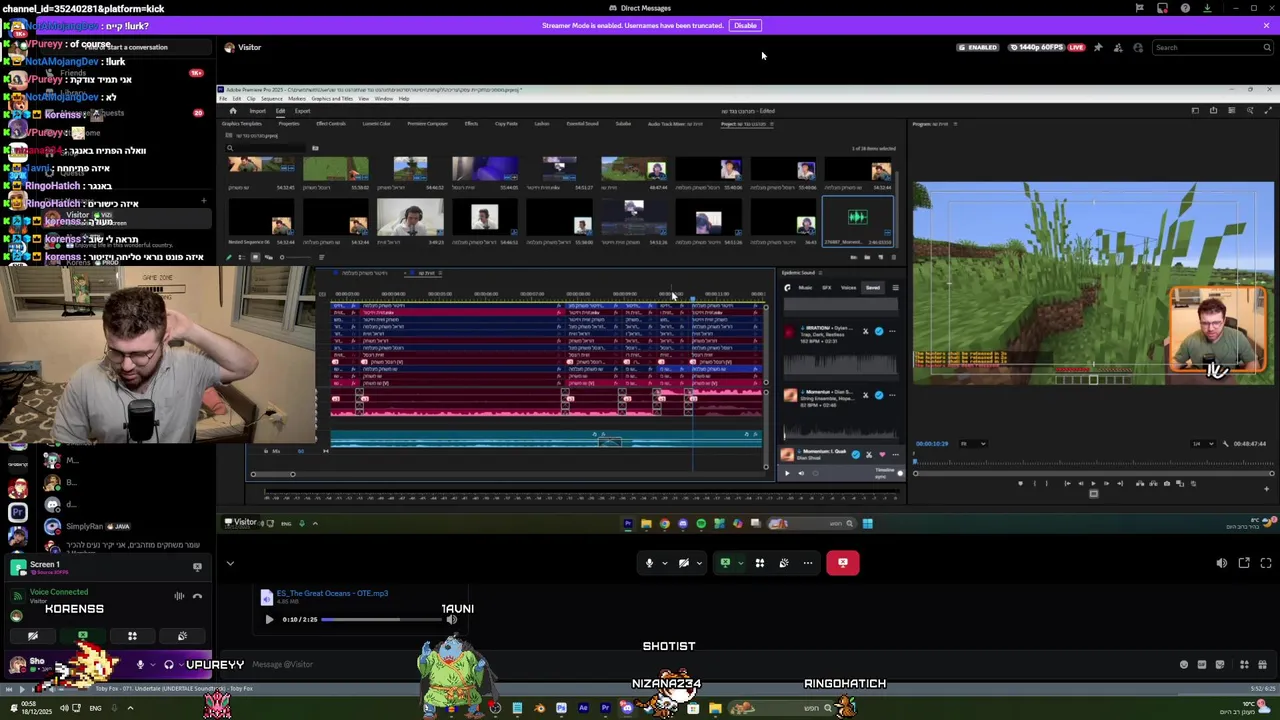Mute microphone in the call control bar
1280x720 pixels.
(649, 563)
